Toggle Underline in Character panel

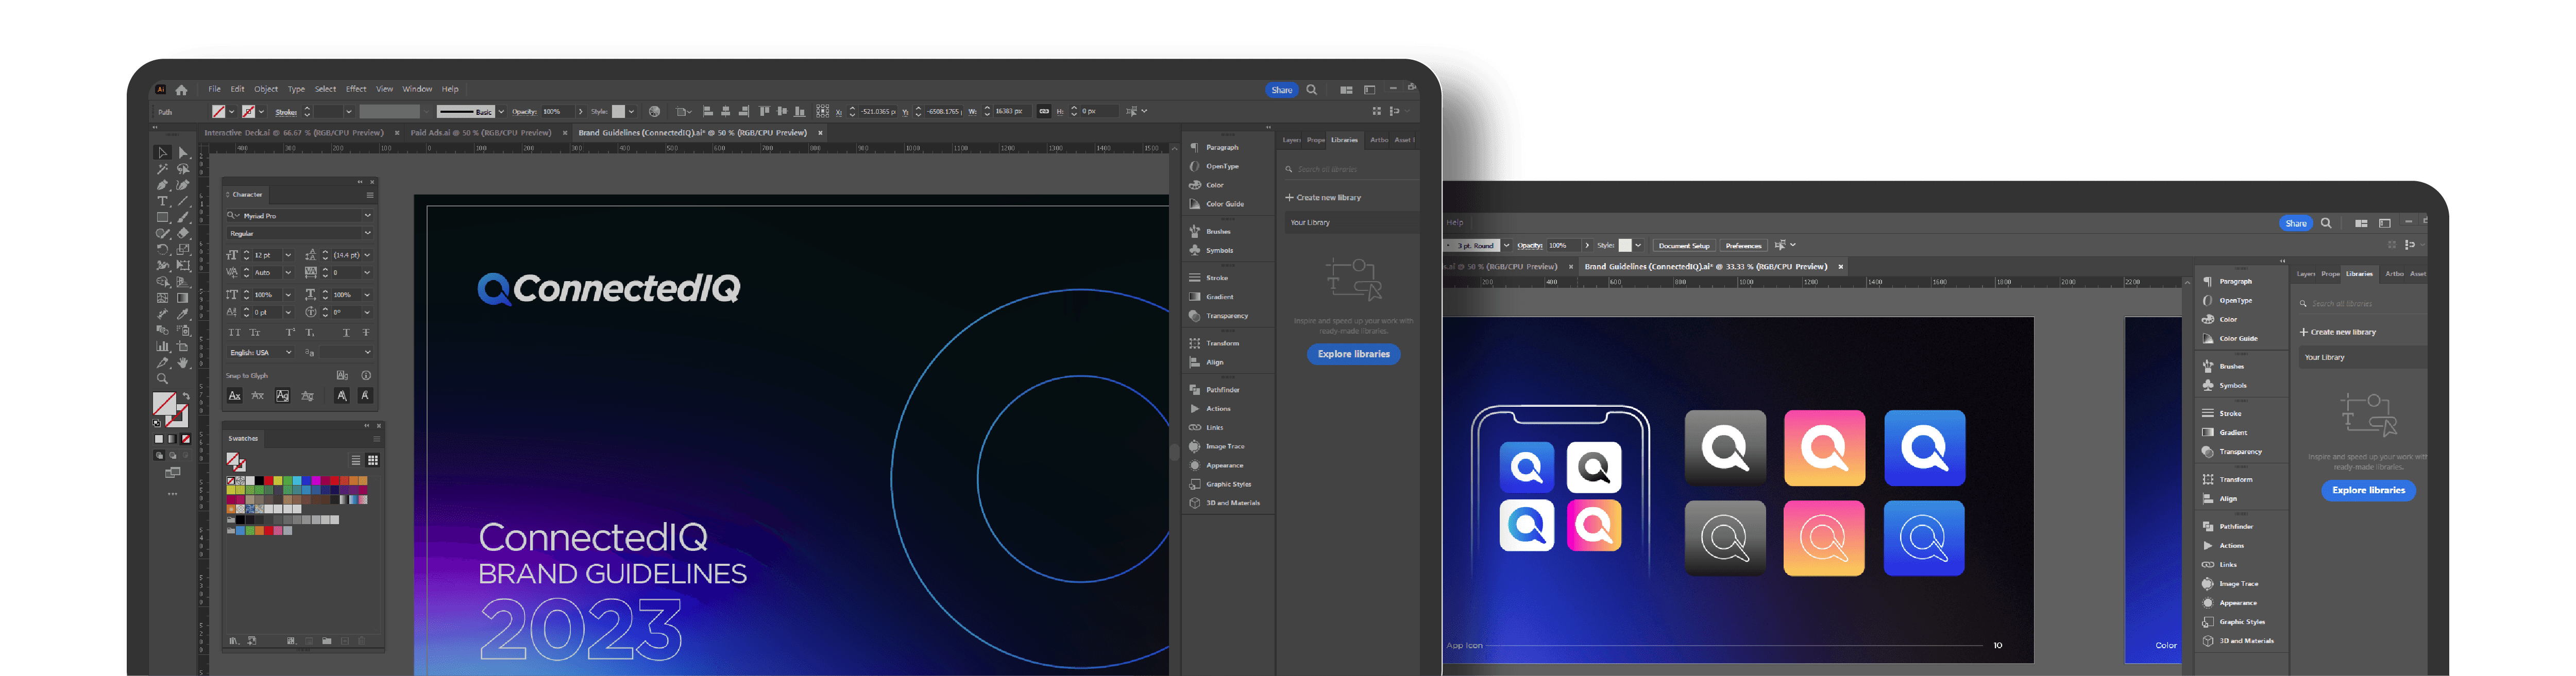(x=346, y=332)
